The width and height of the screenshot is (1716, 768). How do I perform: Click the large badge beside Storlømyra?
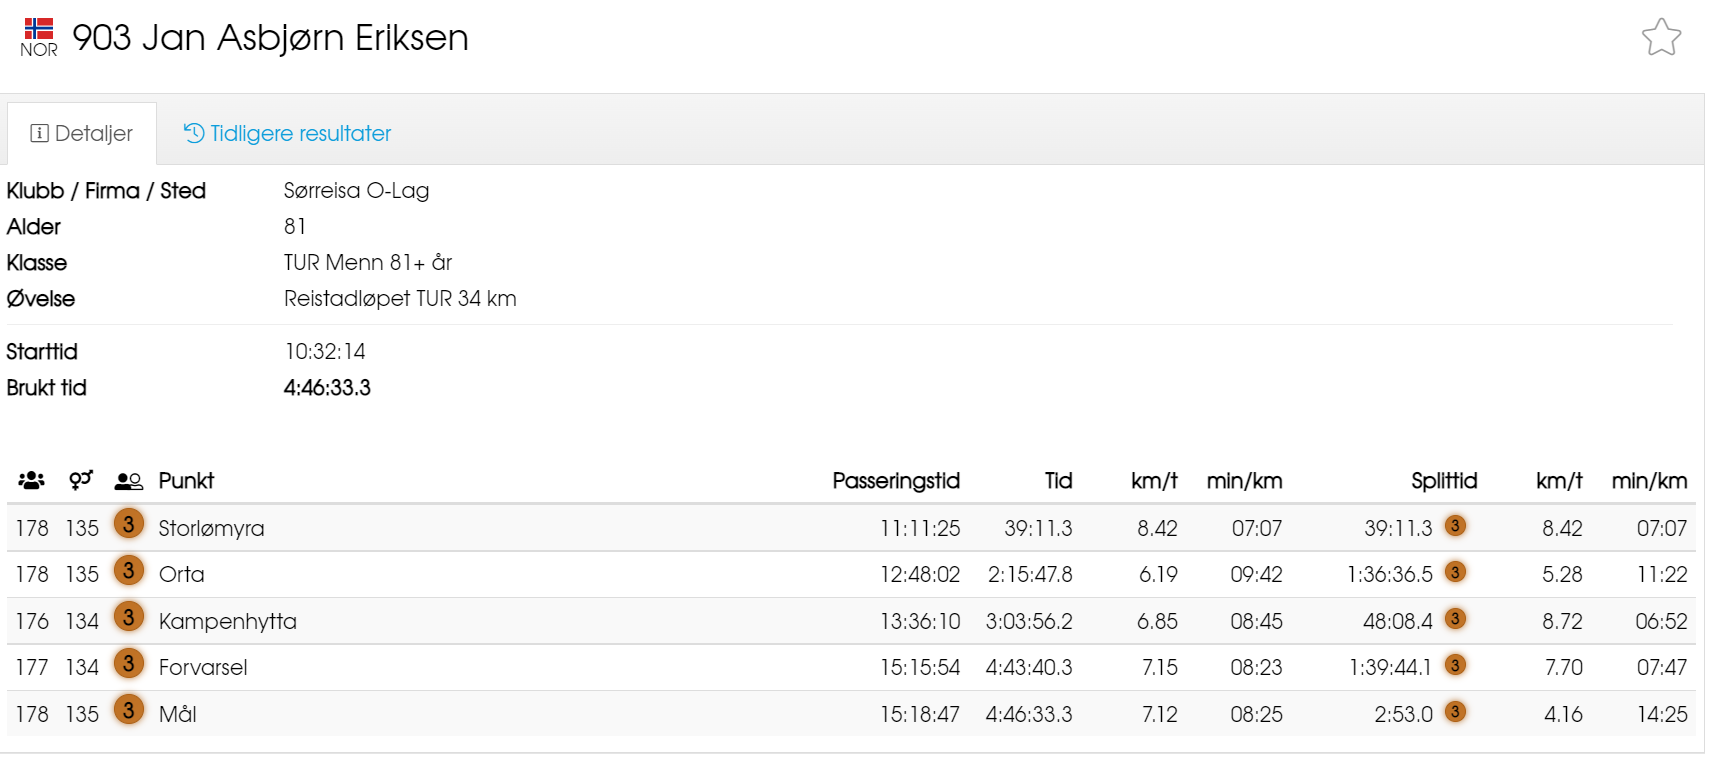(x=128, y=524)
